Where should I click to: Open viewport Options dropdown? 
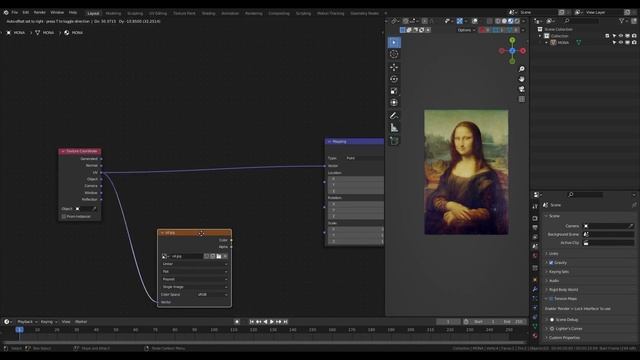pos(466,30)
